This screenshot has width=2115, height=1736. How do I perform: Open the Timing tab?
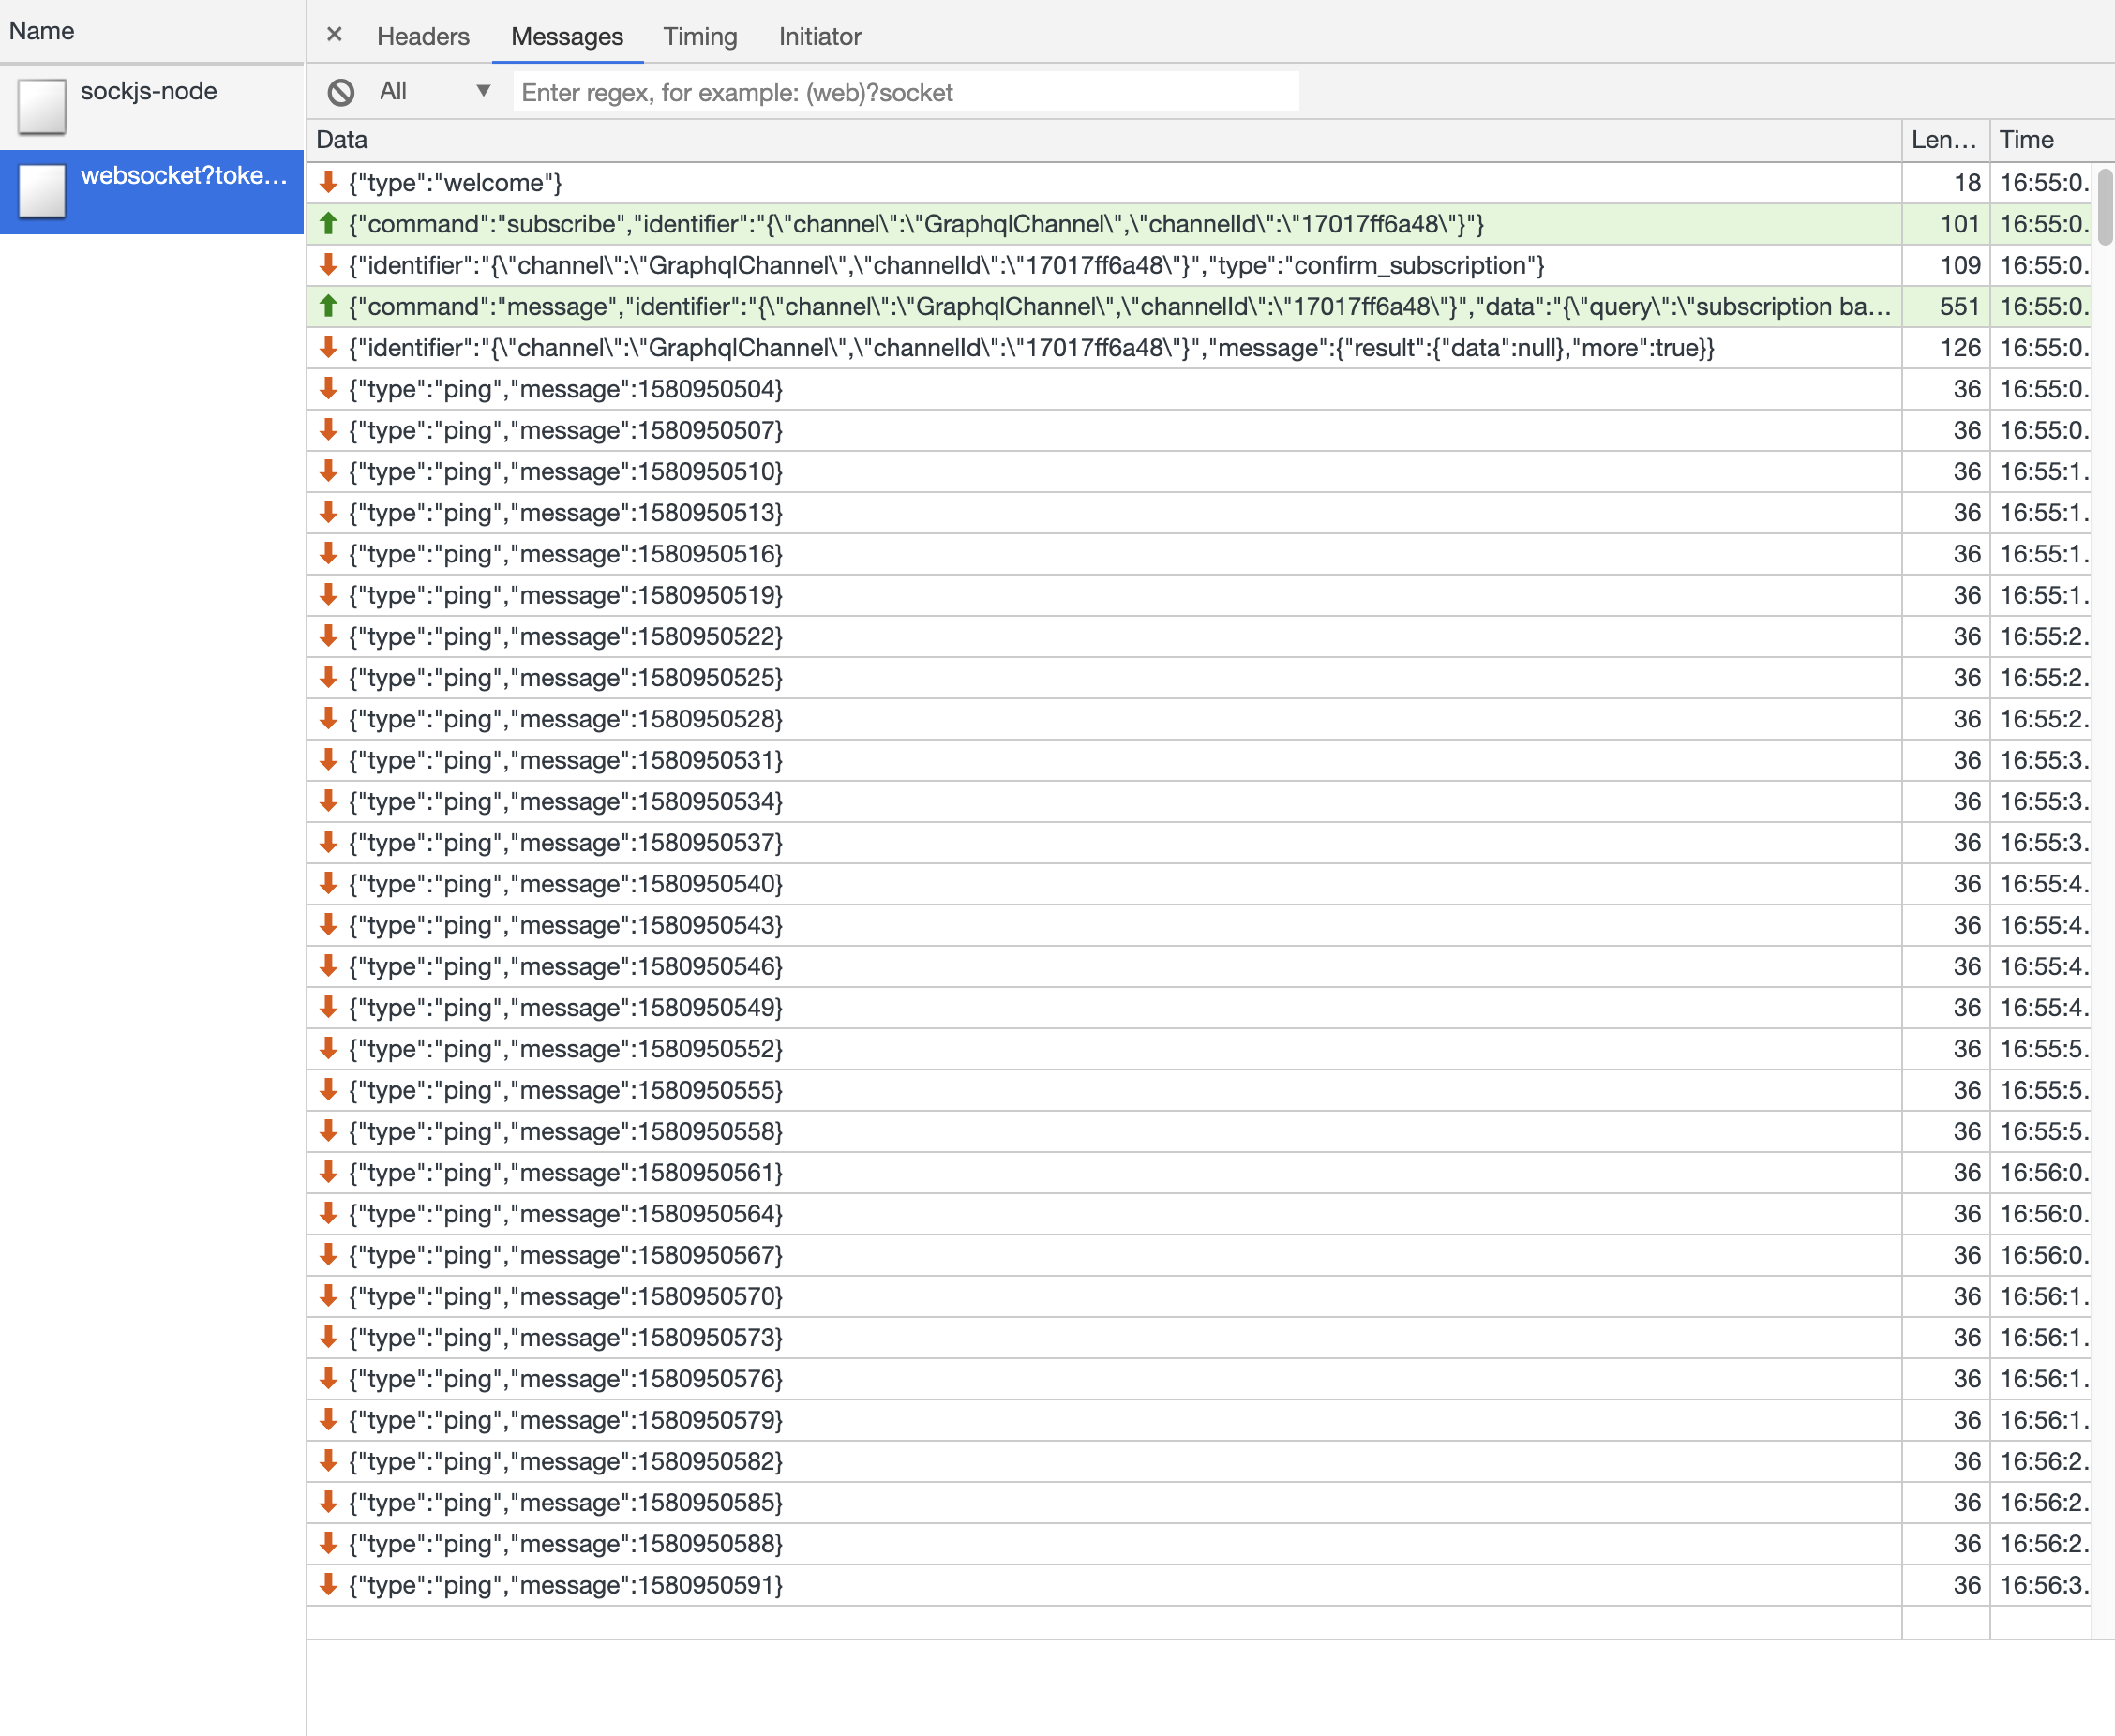(x=699, y=36)
